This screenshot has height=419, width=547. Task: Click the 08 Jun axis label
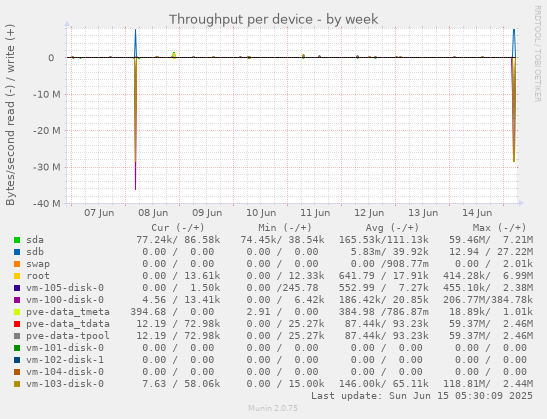coord(153,213)
